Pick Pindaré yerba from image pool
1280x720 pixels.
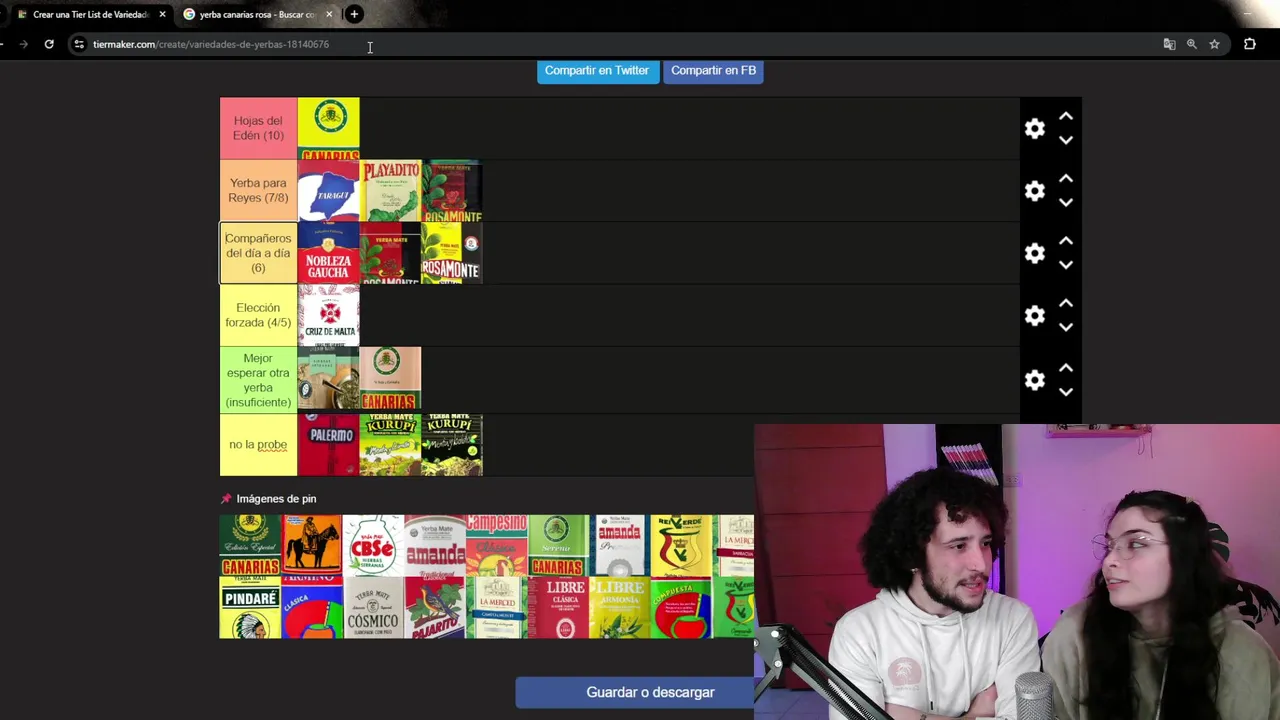click(x=250, y=608)
